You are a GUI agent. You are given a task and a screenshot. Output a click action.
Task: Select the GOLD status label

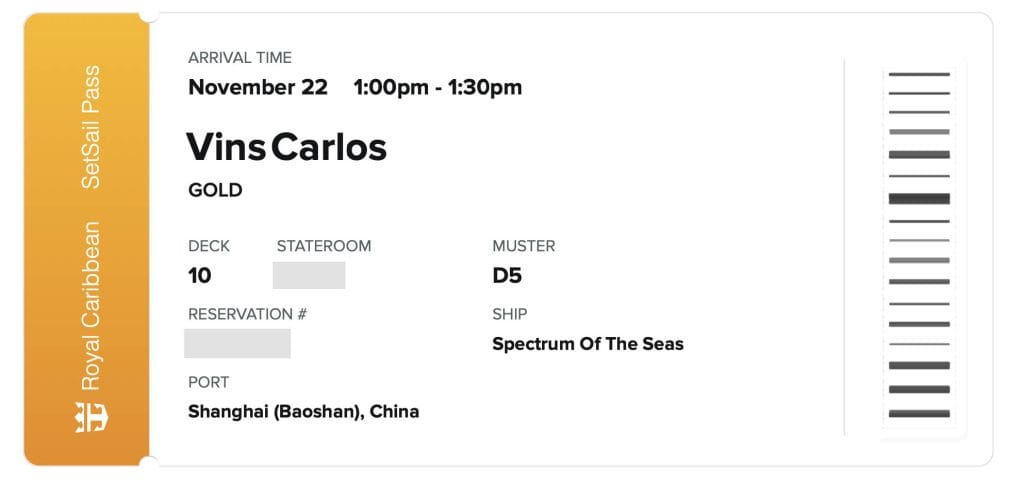tap(215, 190)
